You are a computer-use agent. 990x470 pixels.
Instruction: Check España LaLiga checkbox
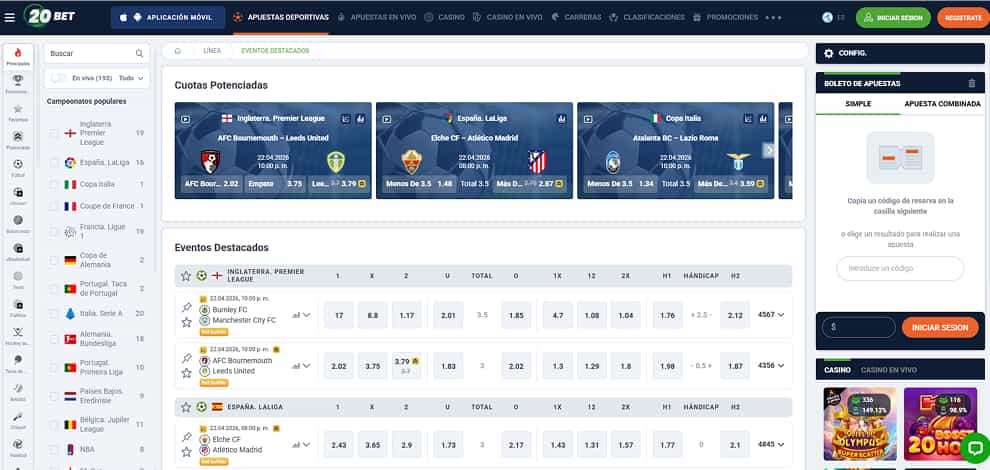tap(54, 163)
